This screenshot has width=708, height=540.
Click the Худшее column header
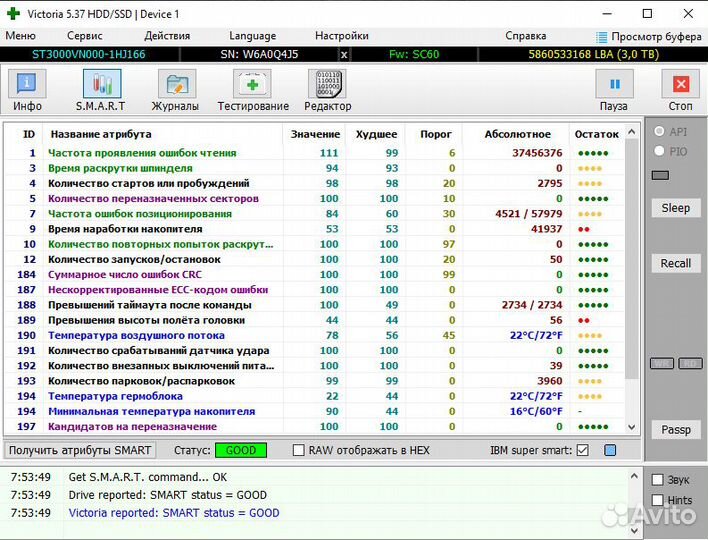376,134
